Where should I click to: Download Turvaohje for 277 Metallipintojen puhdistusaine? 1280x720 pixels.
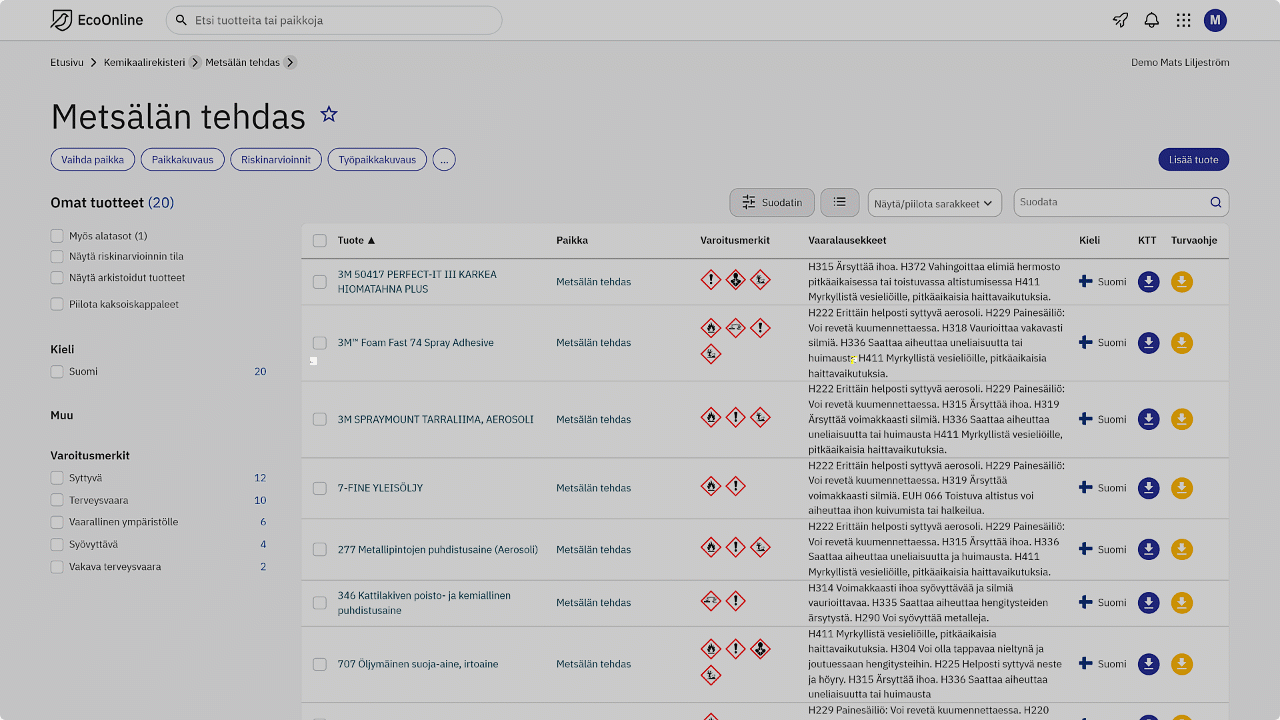[x=1182, y=549]
